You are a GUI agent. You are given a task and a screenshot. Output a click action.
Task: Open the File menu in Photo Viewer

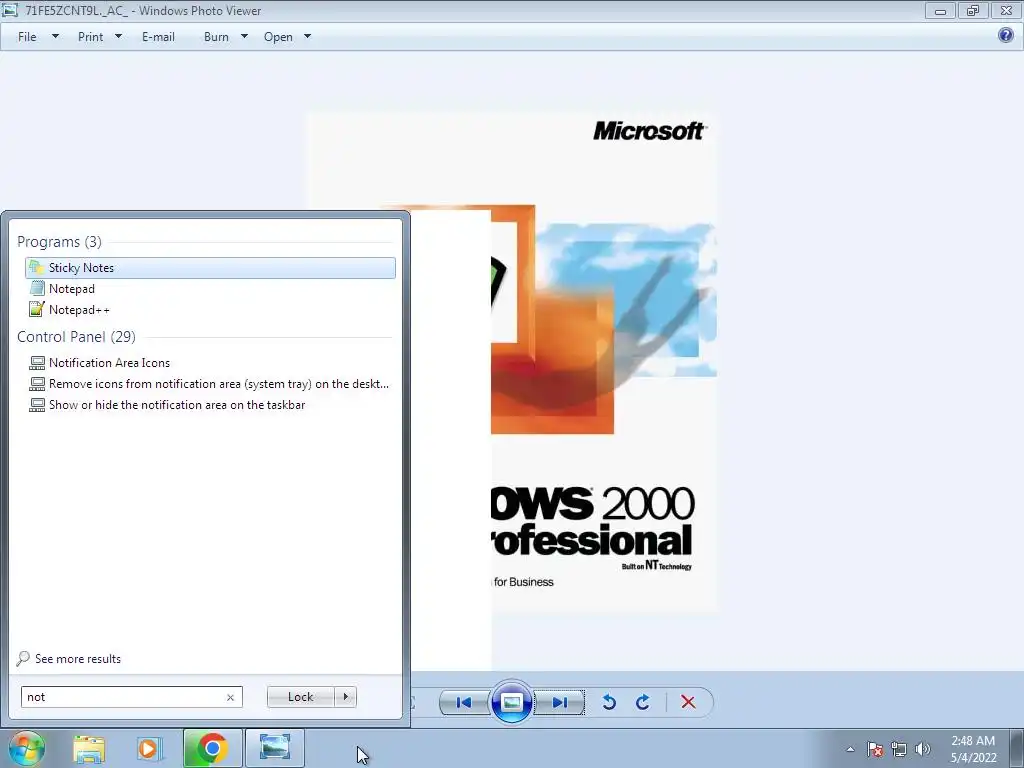[27, 37]
